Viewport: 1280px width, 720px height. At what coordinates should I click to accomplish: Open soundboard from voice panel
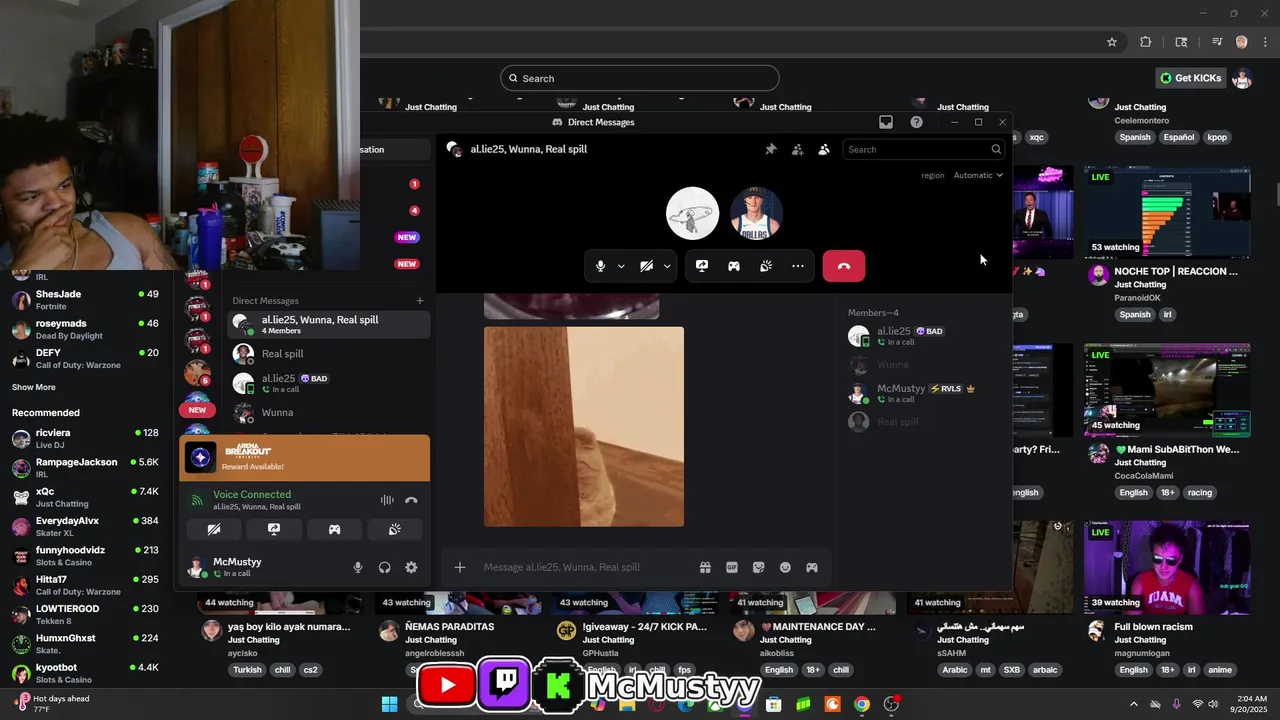(395, 529)
